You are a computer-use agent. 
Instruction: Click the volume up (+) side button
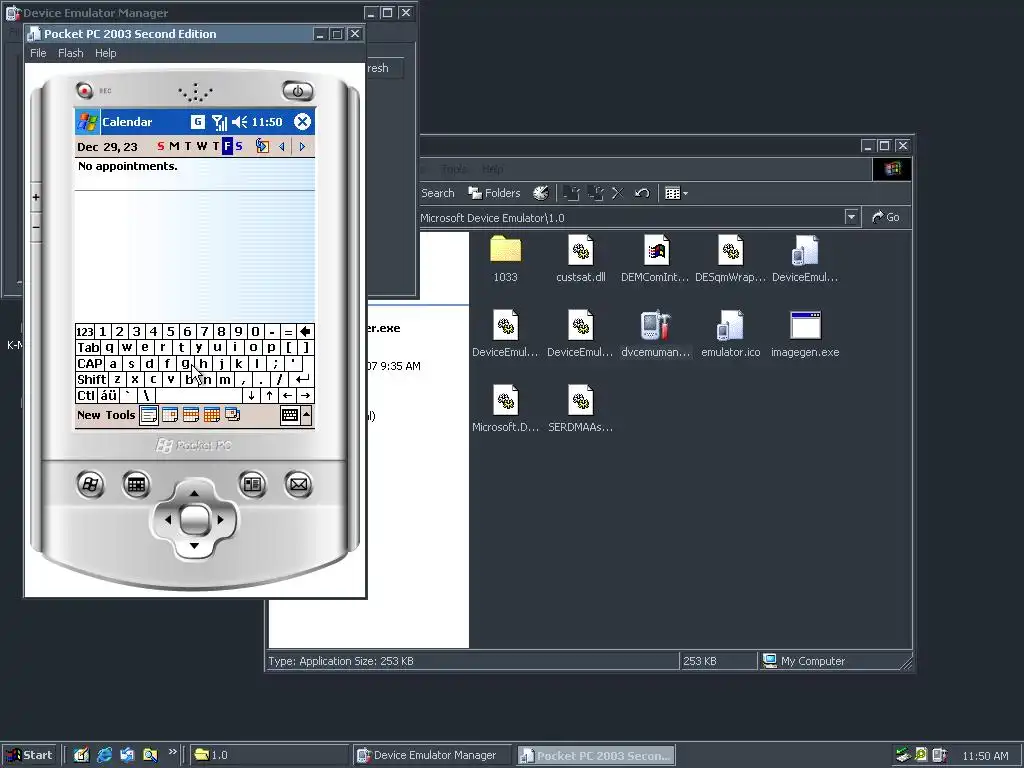point(36,197)
